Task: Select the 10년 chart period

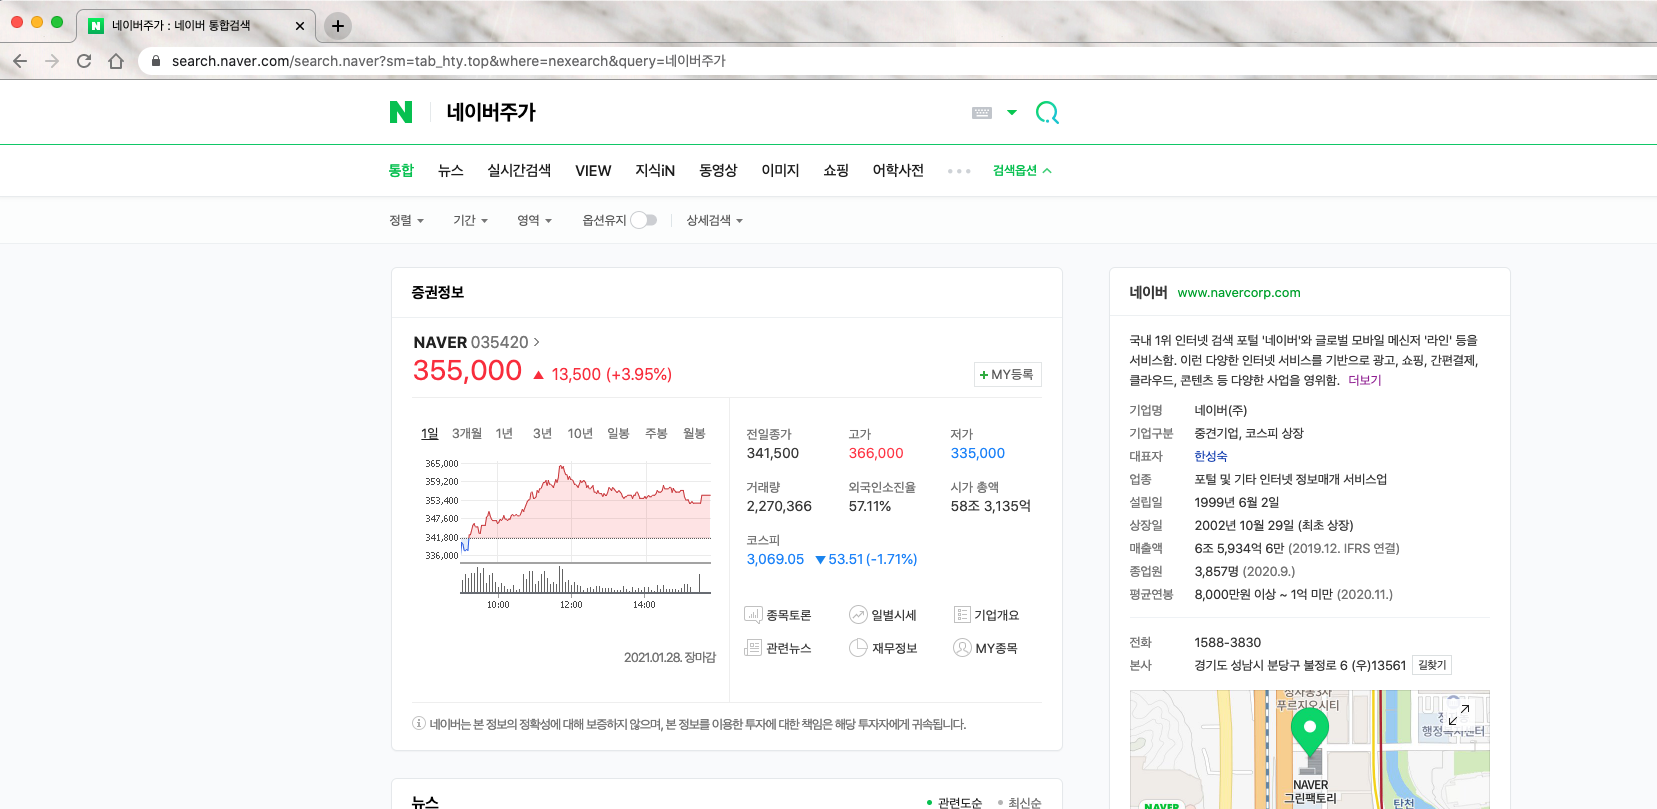Action: point(580,433)
